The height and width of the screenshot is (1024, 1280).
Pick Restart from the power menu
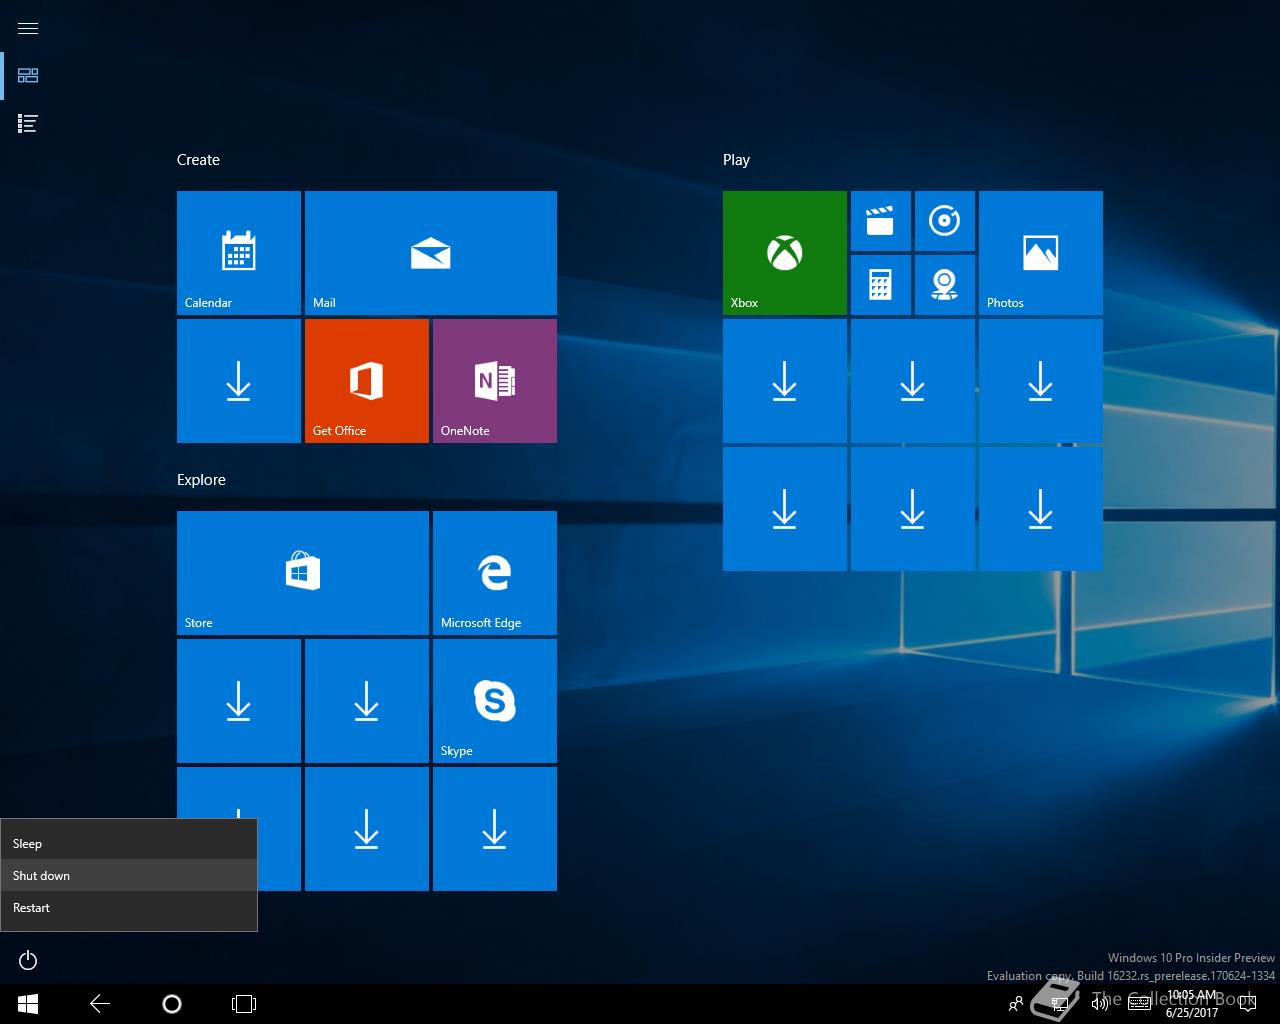pyautogui.click(x=129, y=908)
